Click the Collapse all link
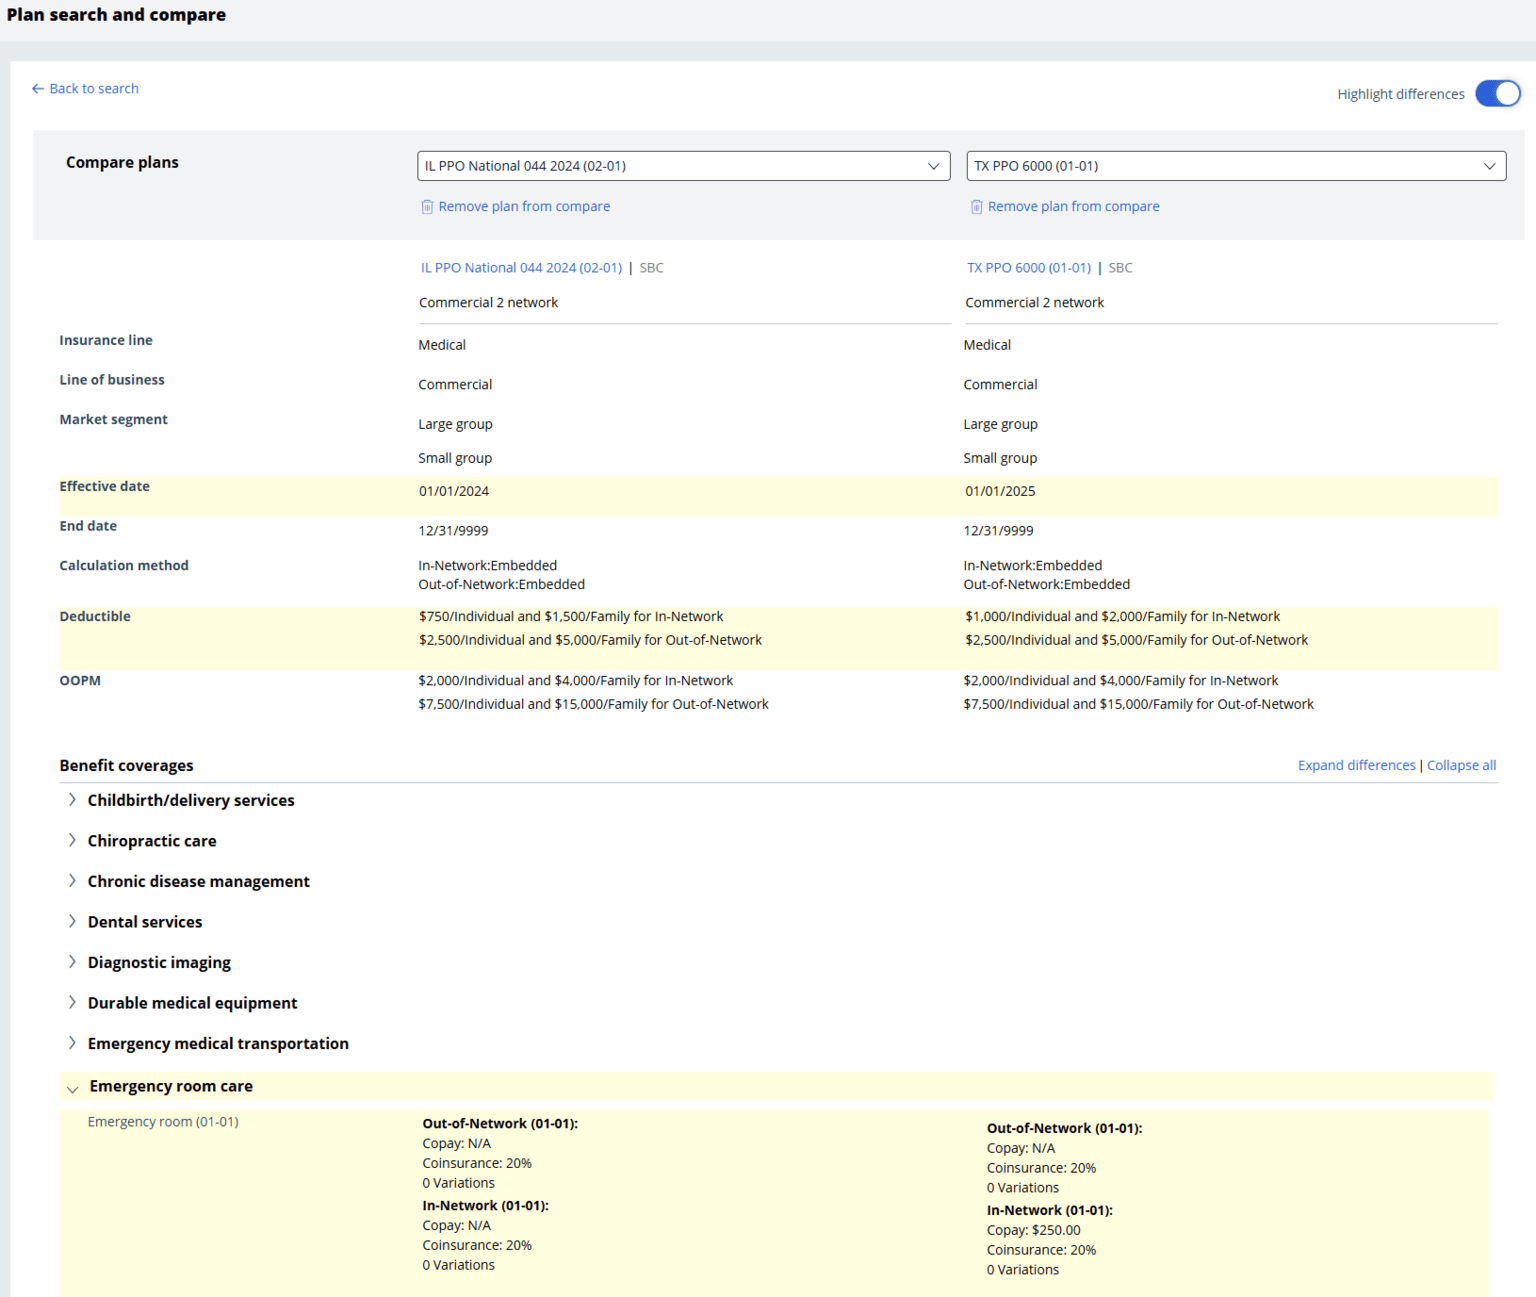The height and width of the screenshot is (1297, 1536). [1461, 766]
